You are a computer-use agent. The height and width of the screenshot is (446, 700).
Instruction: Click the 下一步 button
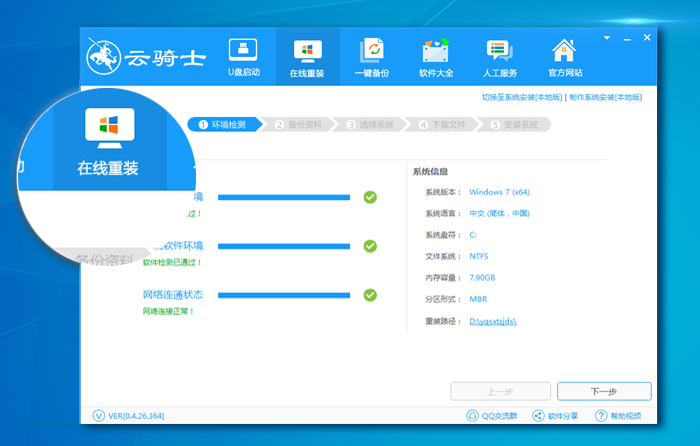point(604,392)
